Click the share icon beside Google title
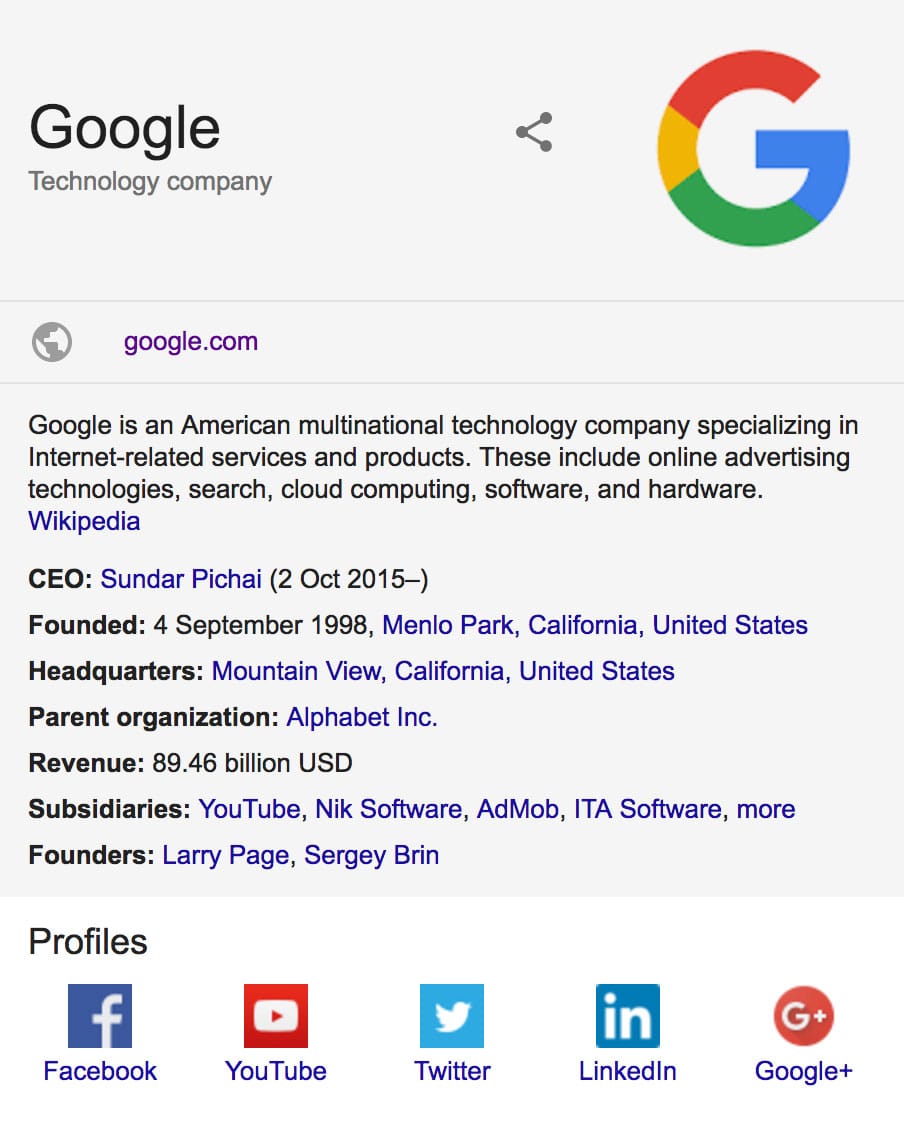The image size is (904, 1124). point(534,132)
